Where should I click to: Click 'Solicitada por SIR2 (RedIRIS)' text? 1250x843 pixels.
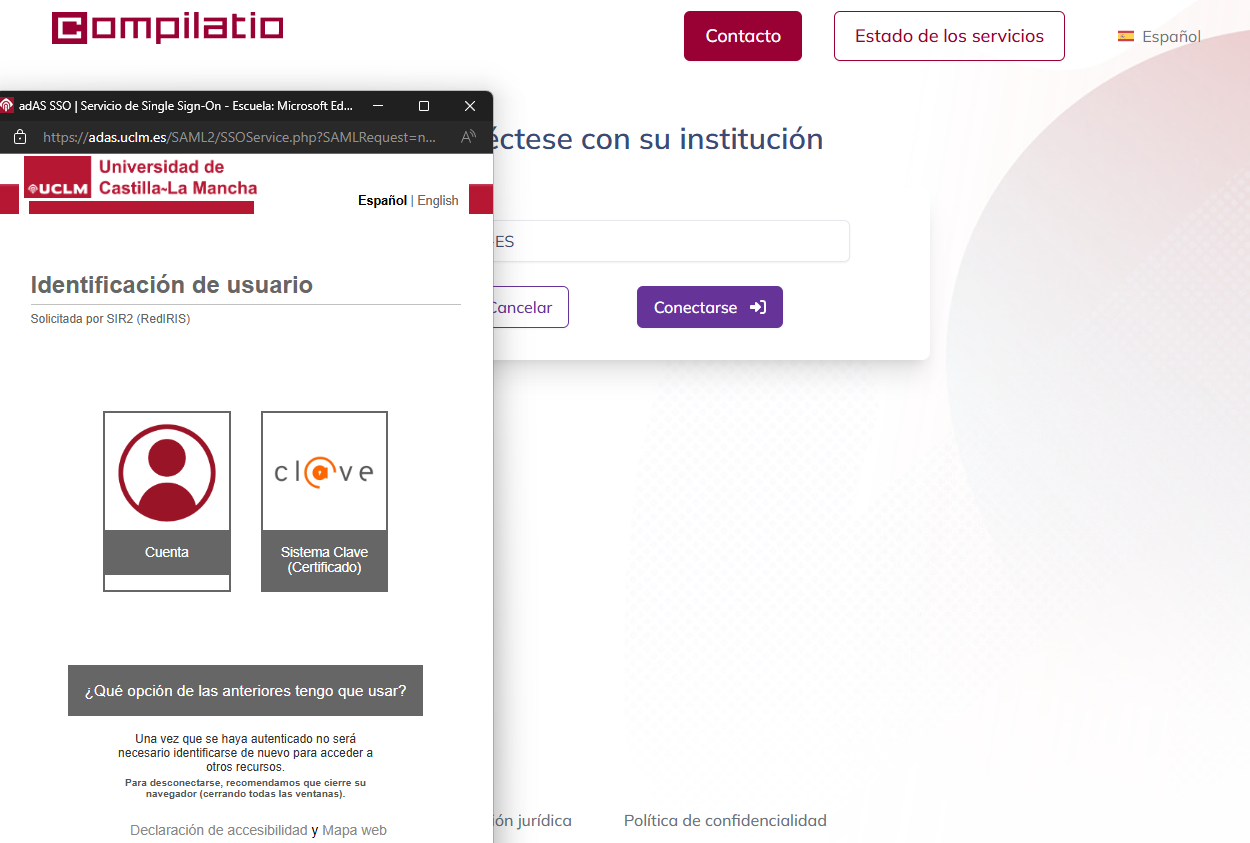point(110,319)
